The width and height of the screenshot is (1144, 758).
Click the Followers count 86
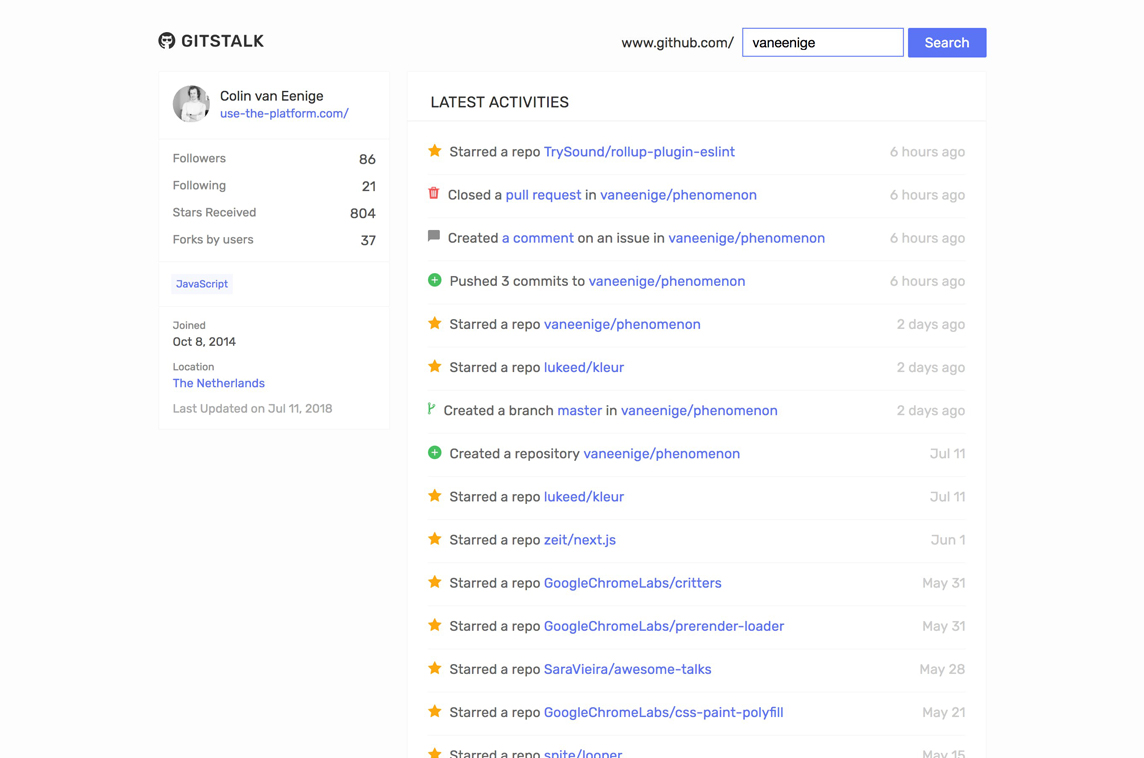pos(367,159)
